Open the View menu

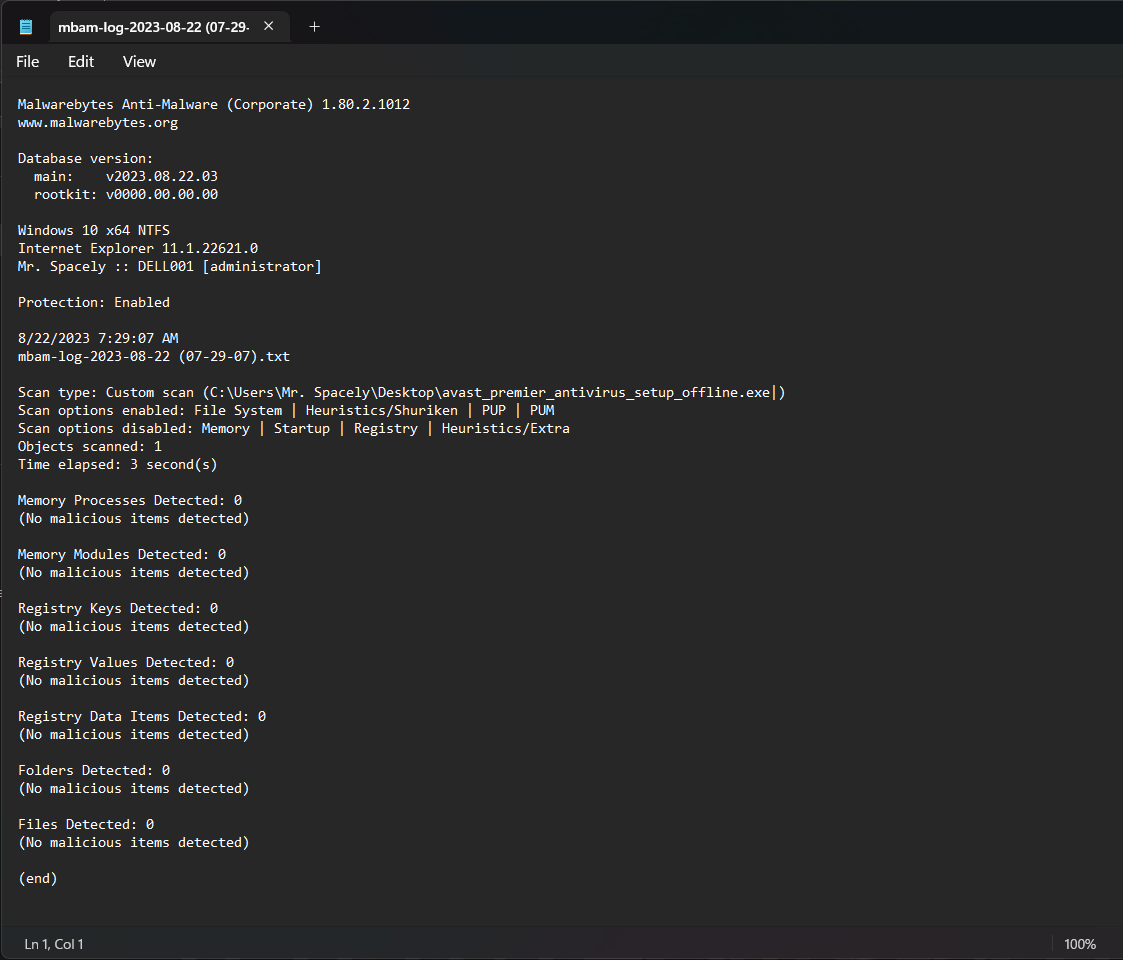[139, 62]
